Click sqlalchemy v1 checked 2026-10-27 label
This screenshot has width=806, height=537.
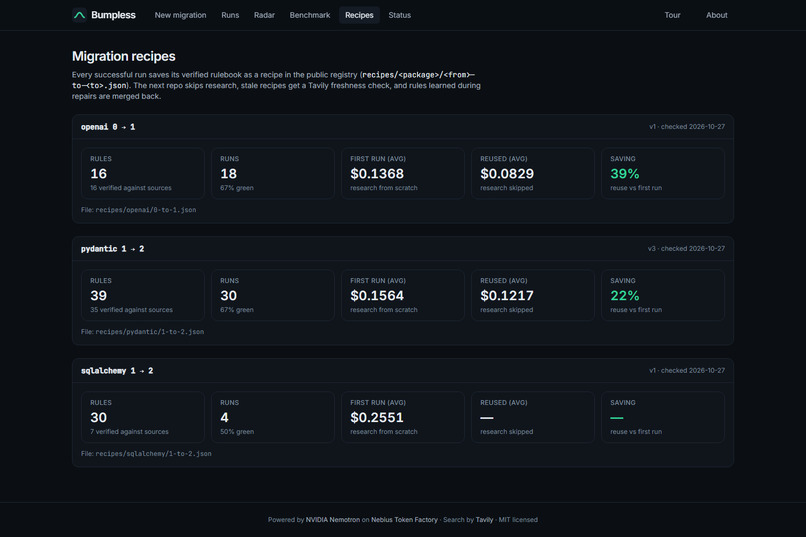point(687,370)
